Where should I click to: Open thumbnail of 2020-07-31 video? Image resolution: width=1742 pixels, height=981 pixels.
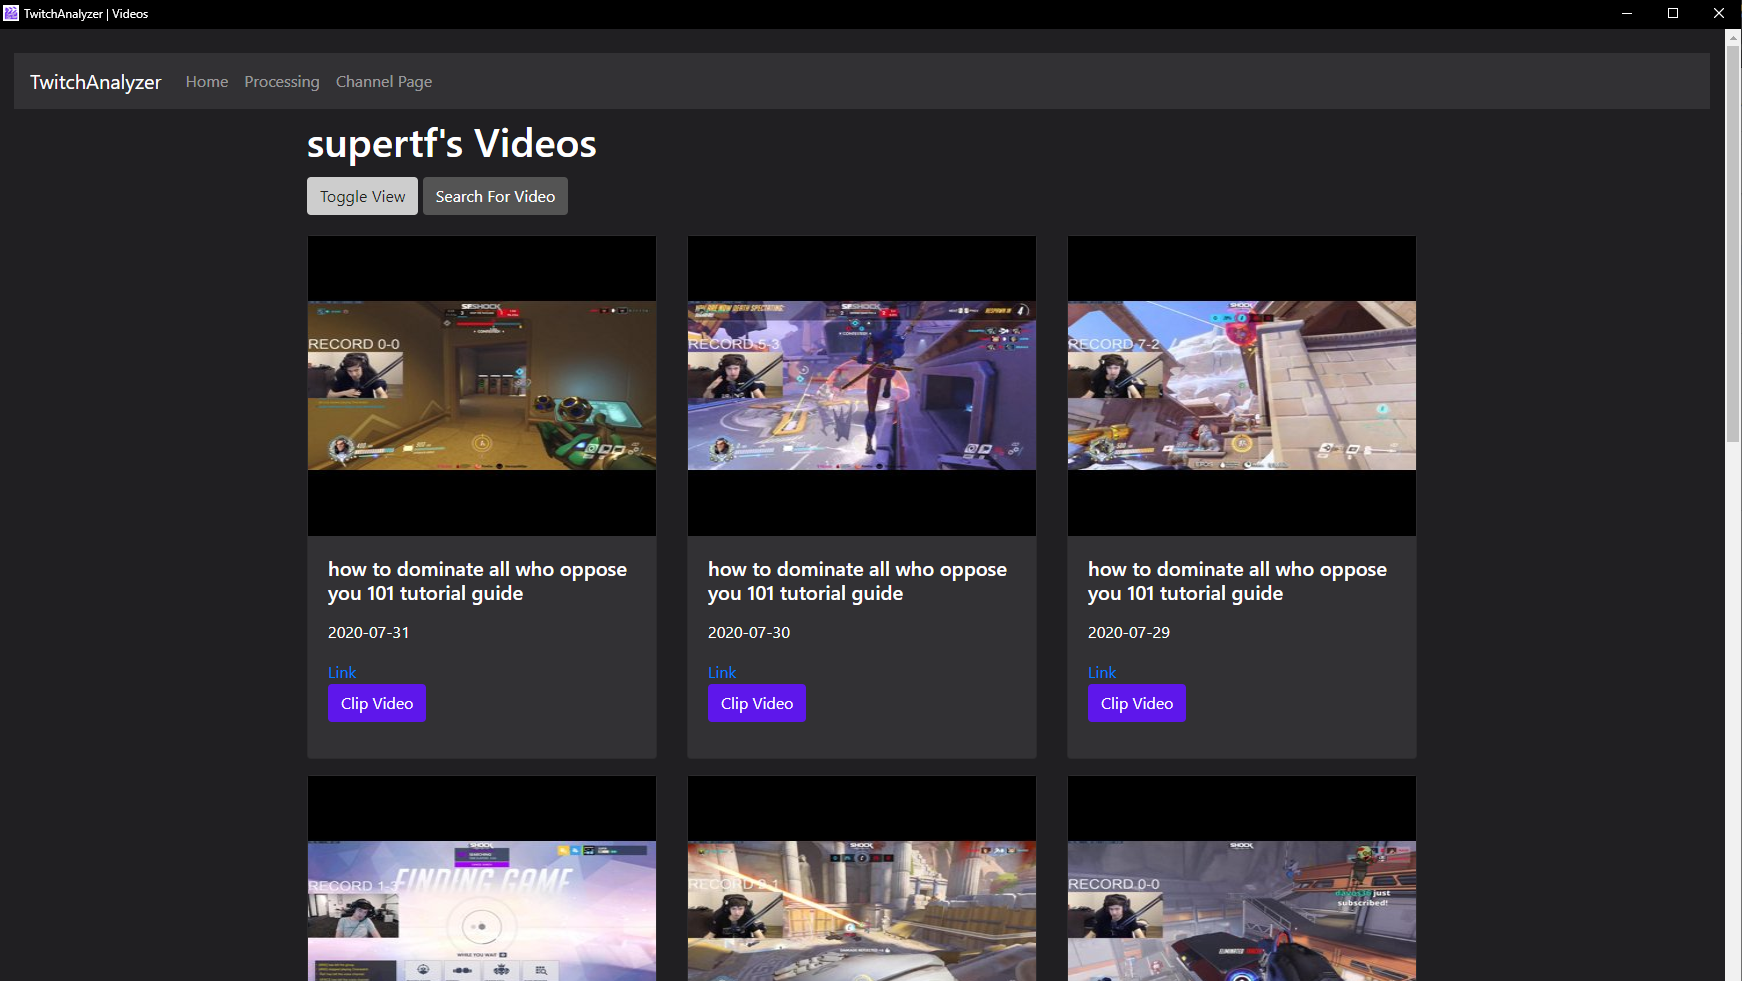point(482,386)
